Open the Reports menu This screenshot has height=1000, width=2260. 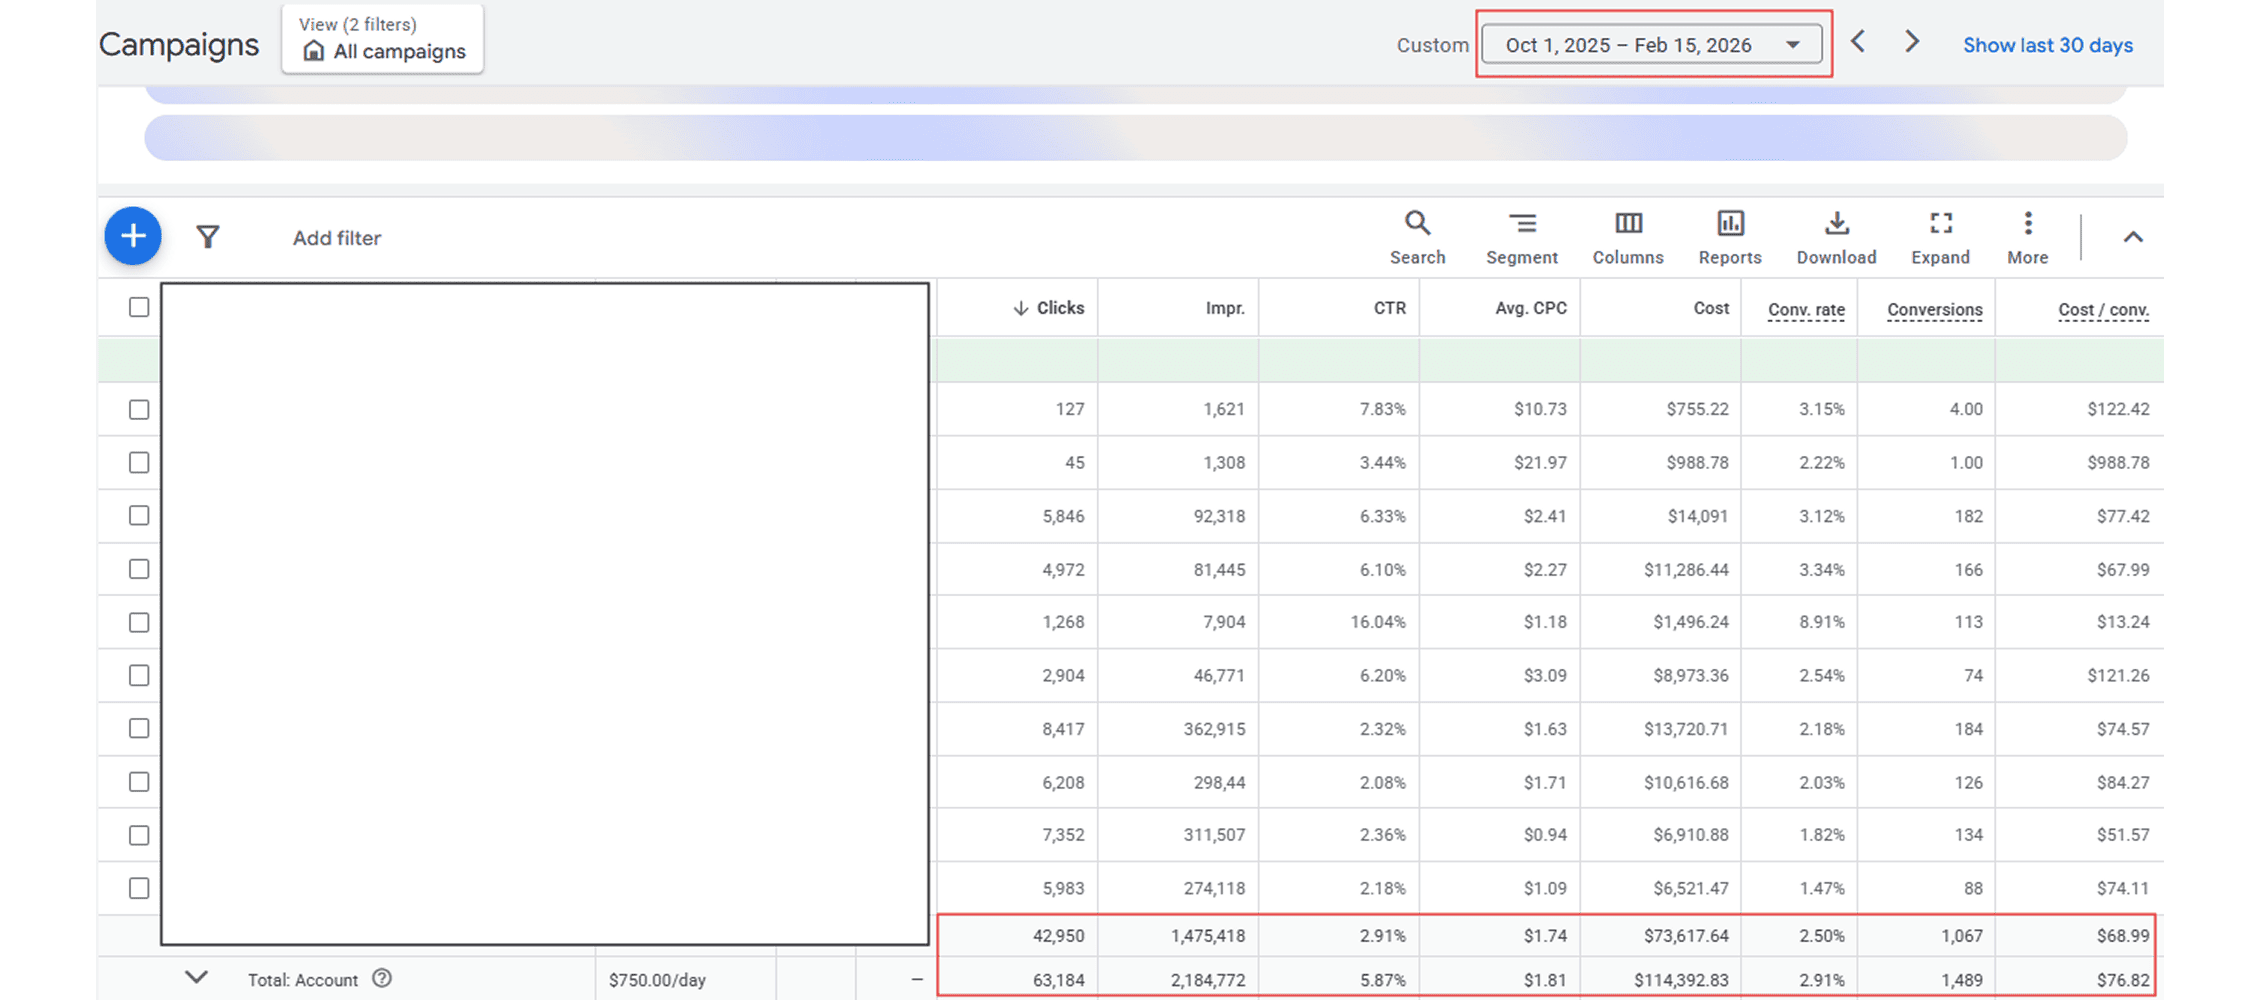coord(1730,237)
